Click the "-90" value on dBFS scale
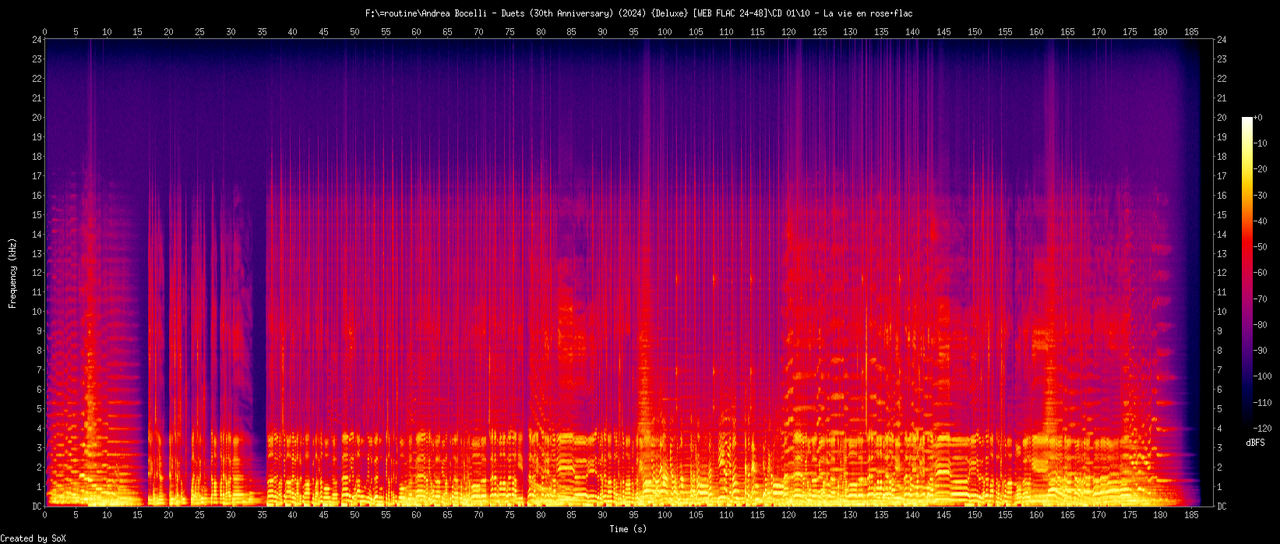This screenshot has width=1280, height=544. [x=1260, y=351]
